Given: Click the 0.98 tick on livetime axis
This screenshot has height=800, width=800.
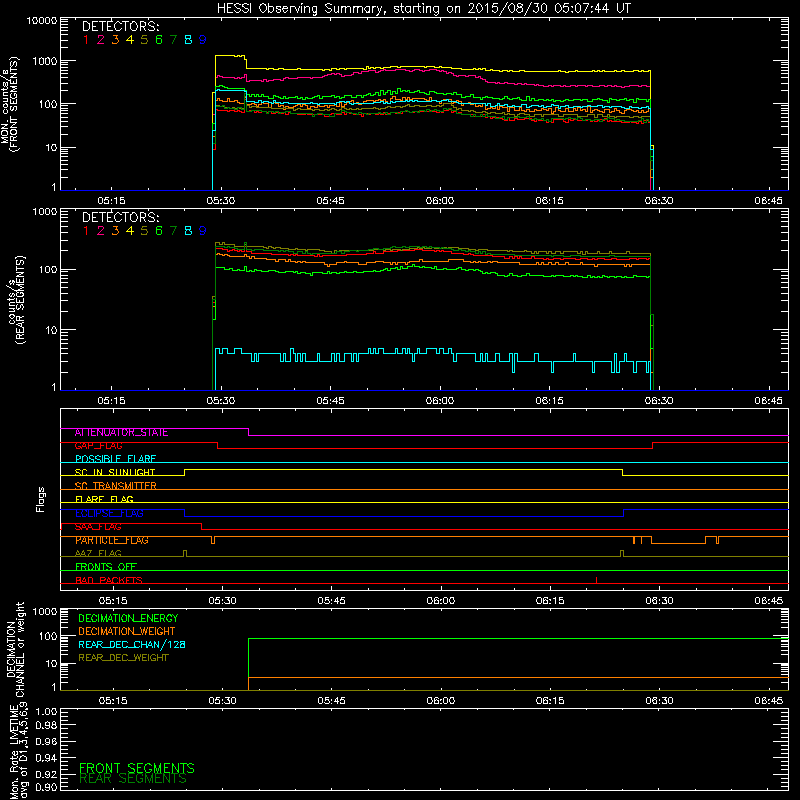Looking at the screenshot, I should 46,726.
